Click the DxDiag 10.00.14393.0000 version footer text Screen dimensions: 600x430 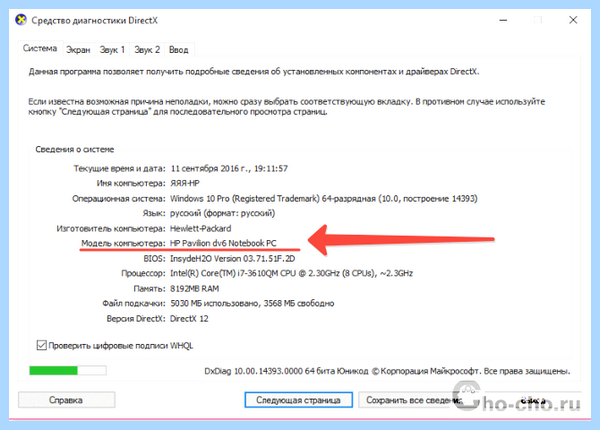[x=387, y=371]
